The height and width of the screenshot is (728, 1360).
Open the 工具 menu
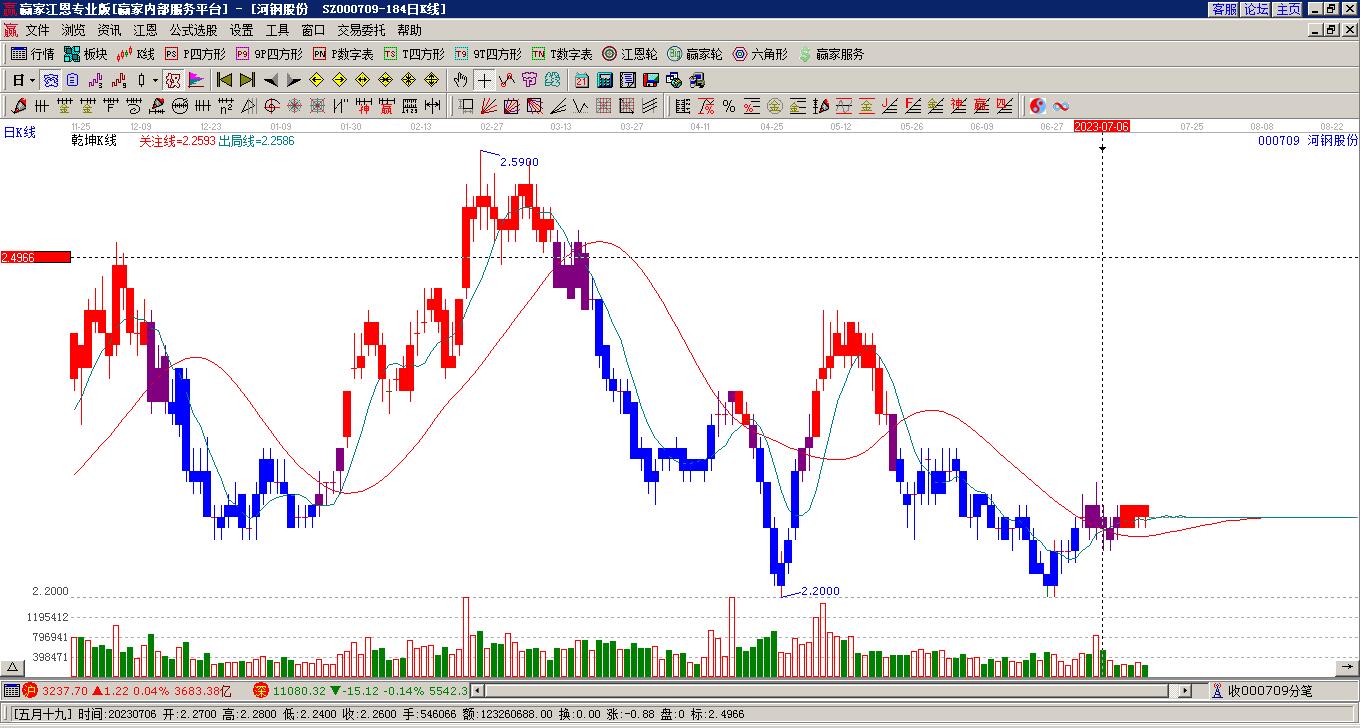point(277,31)
